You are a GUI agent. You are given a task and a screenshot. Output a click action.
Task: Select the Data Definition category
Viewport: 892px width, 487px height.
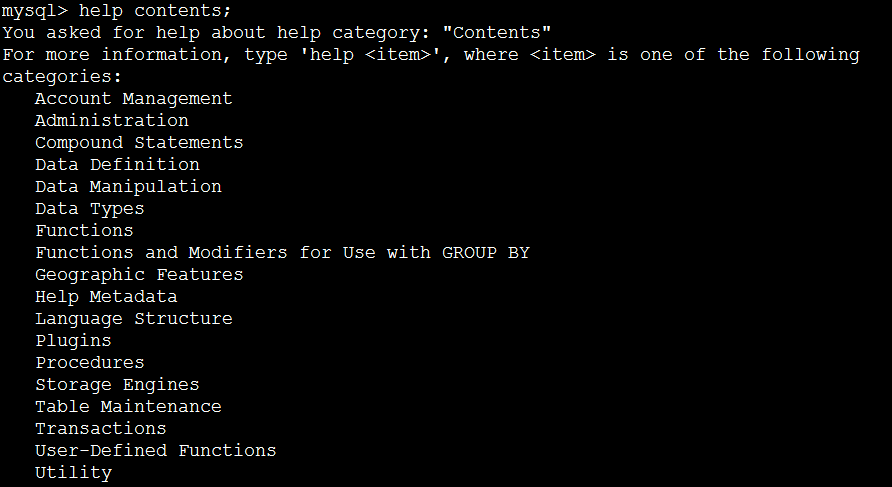click(117, 164)
